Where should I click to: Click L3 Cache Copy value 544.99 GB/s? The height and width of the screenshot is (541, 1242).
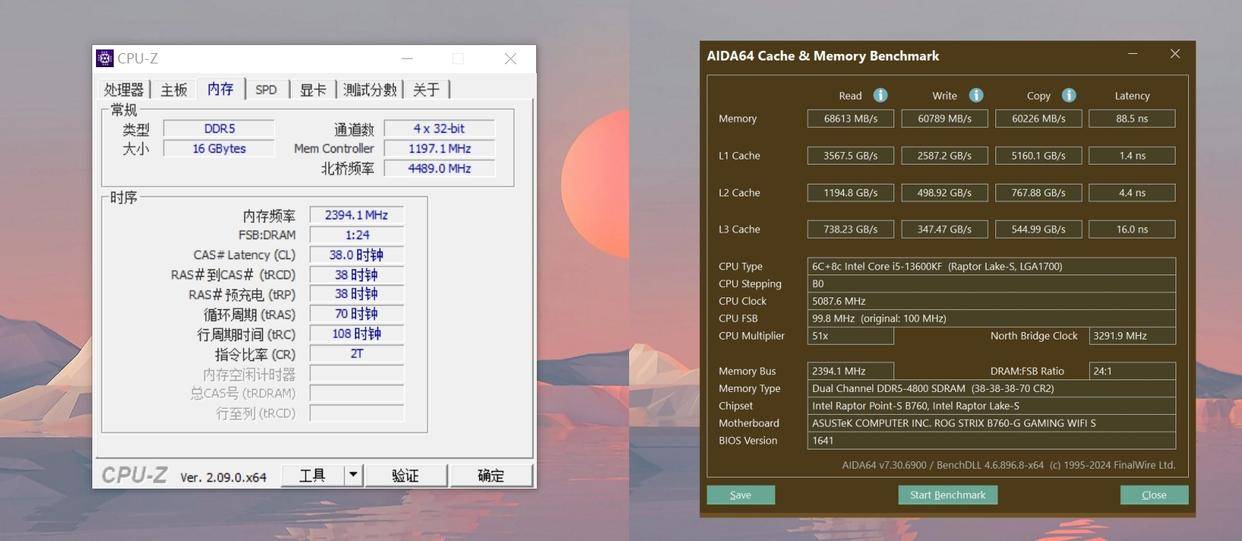point(1038,229)
